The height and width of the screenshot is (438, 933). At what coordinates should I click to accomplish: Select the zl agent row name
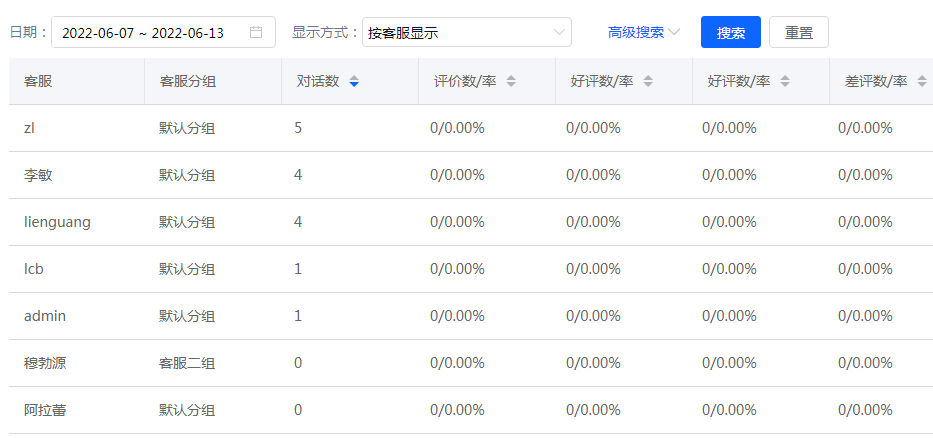pos(30,128)
